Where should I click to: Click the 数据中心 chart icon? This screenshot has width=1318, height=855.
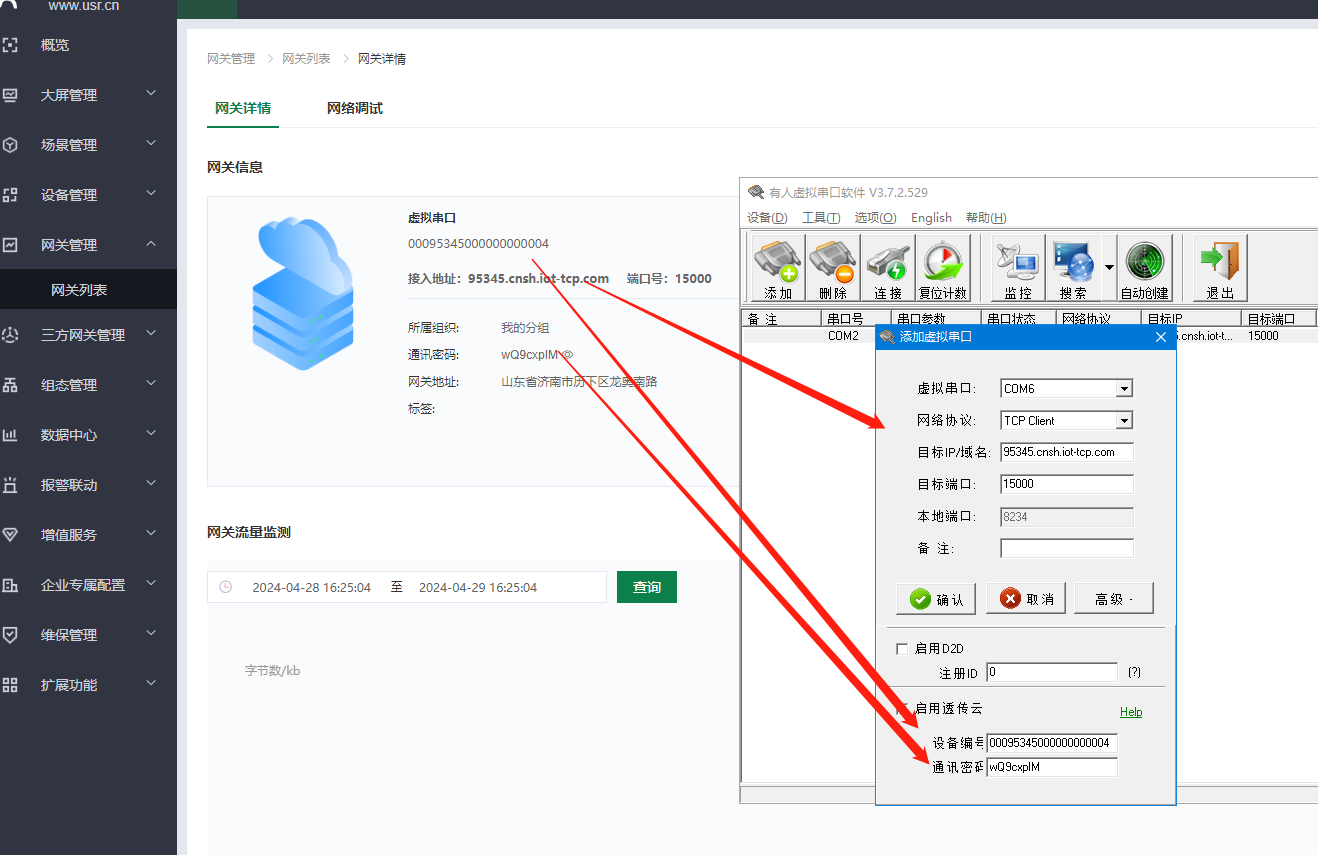coord(10,435)
